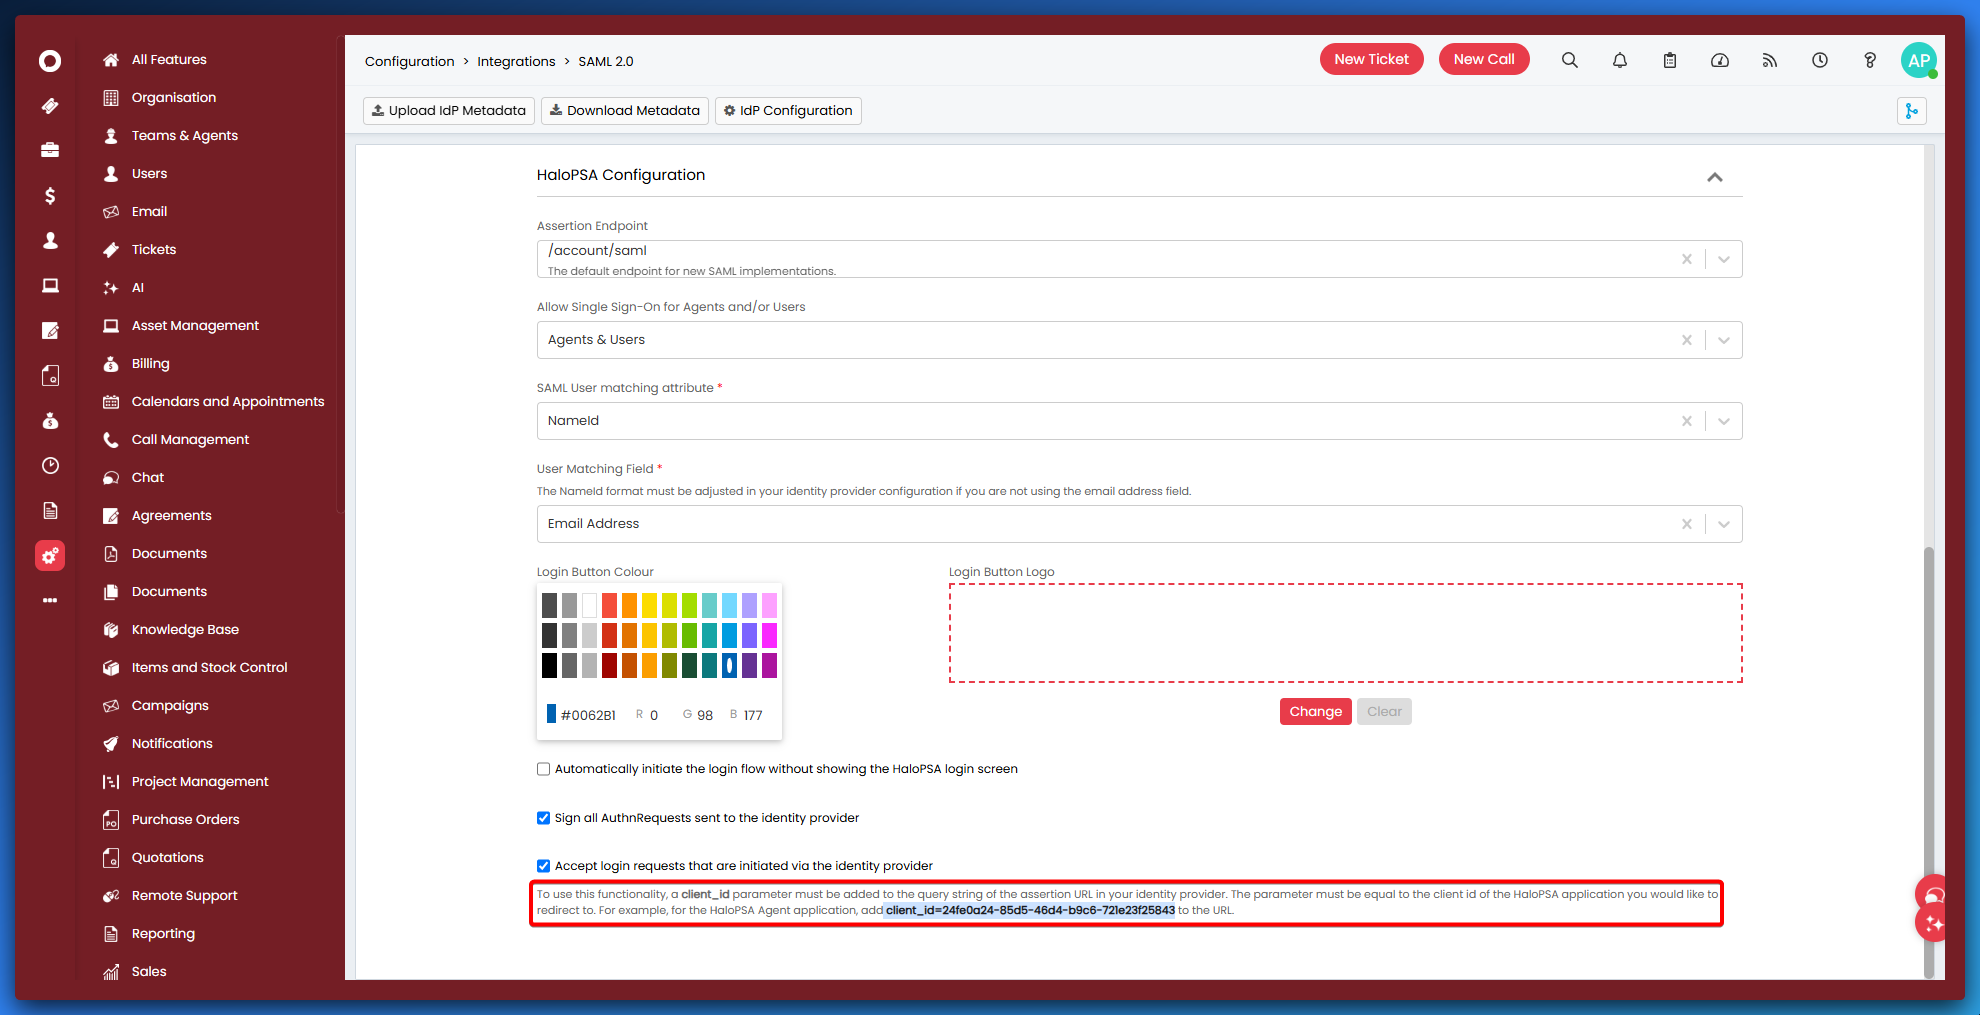1980x1015 pixels.
Task: Pick the magenta colour swatch
Action: [x=769, y=635]
